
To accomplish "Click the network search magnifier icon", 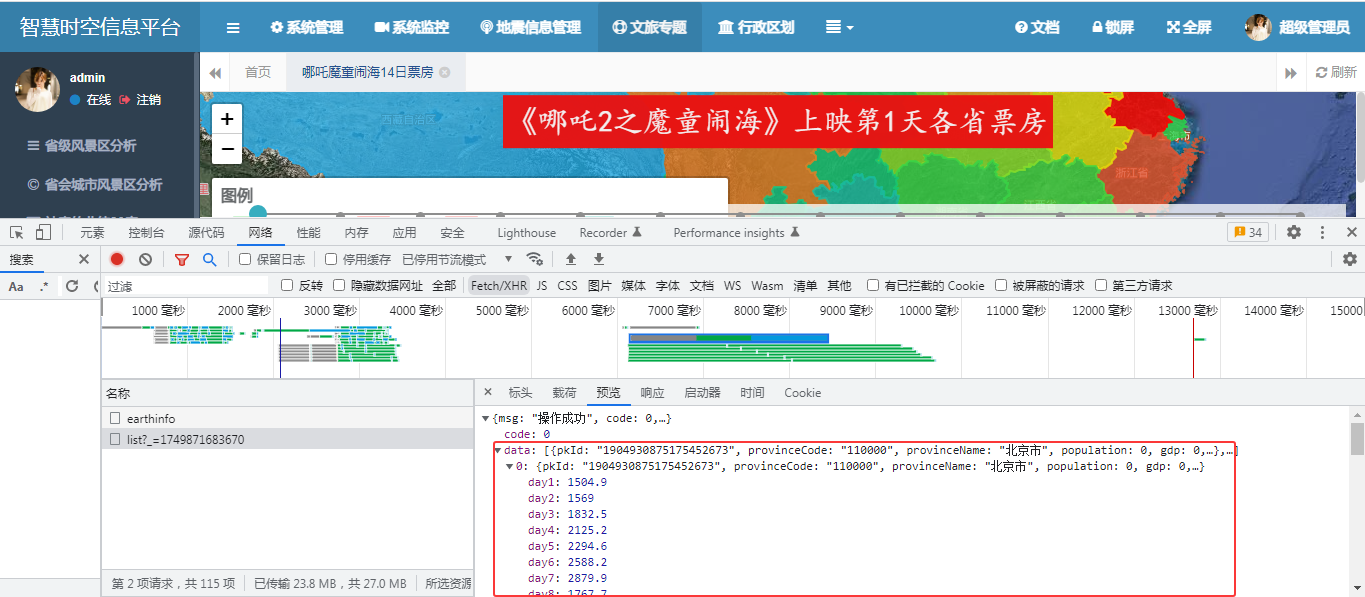I will pyautogui.click(x=209, y=259).
